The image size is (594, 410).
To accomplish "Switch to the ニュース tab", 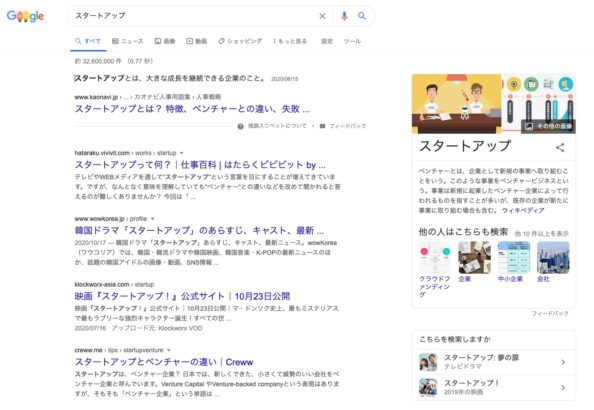I will click(128, 41).
